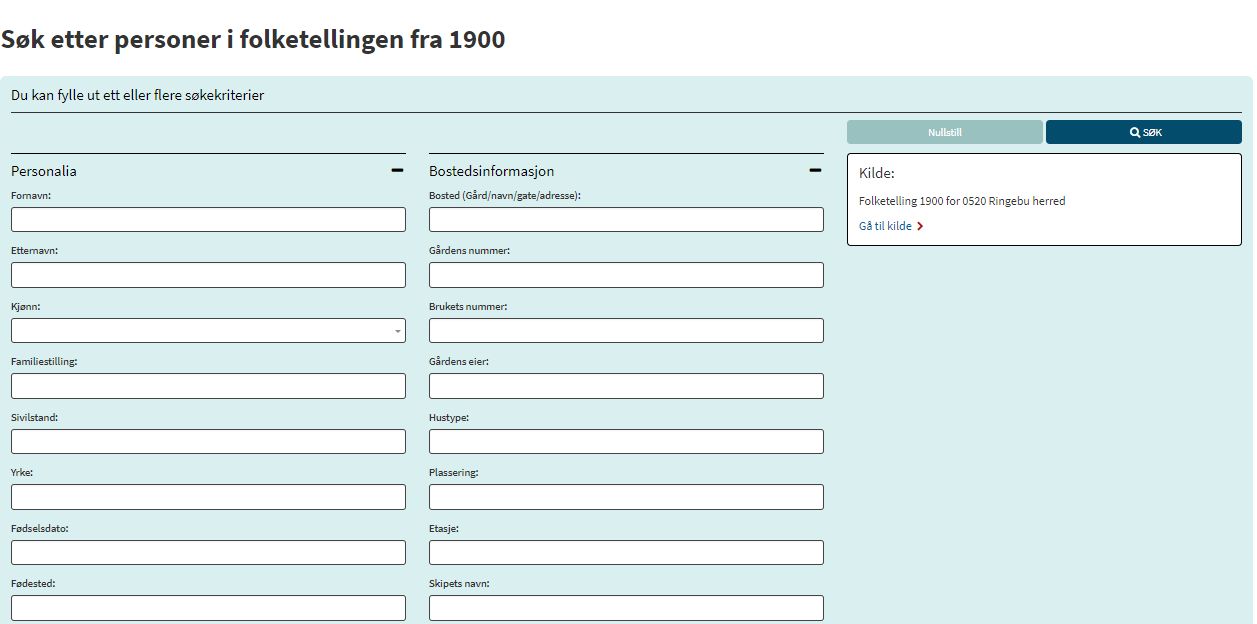Select the Gårdens eier field
The height and width of the screenshot is (624, 1257).
(x=626, y=386)
